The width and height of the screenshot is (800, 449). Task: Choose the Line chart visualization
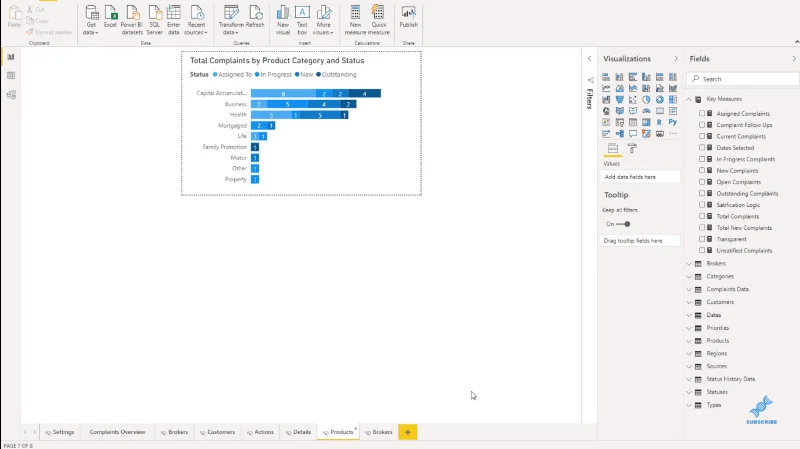(x=606, y=88)
